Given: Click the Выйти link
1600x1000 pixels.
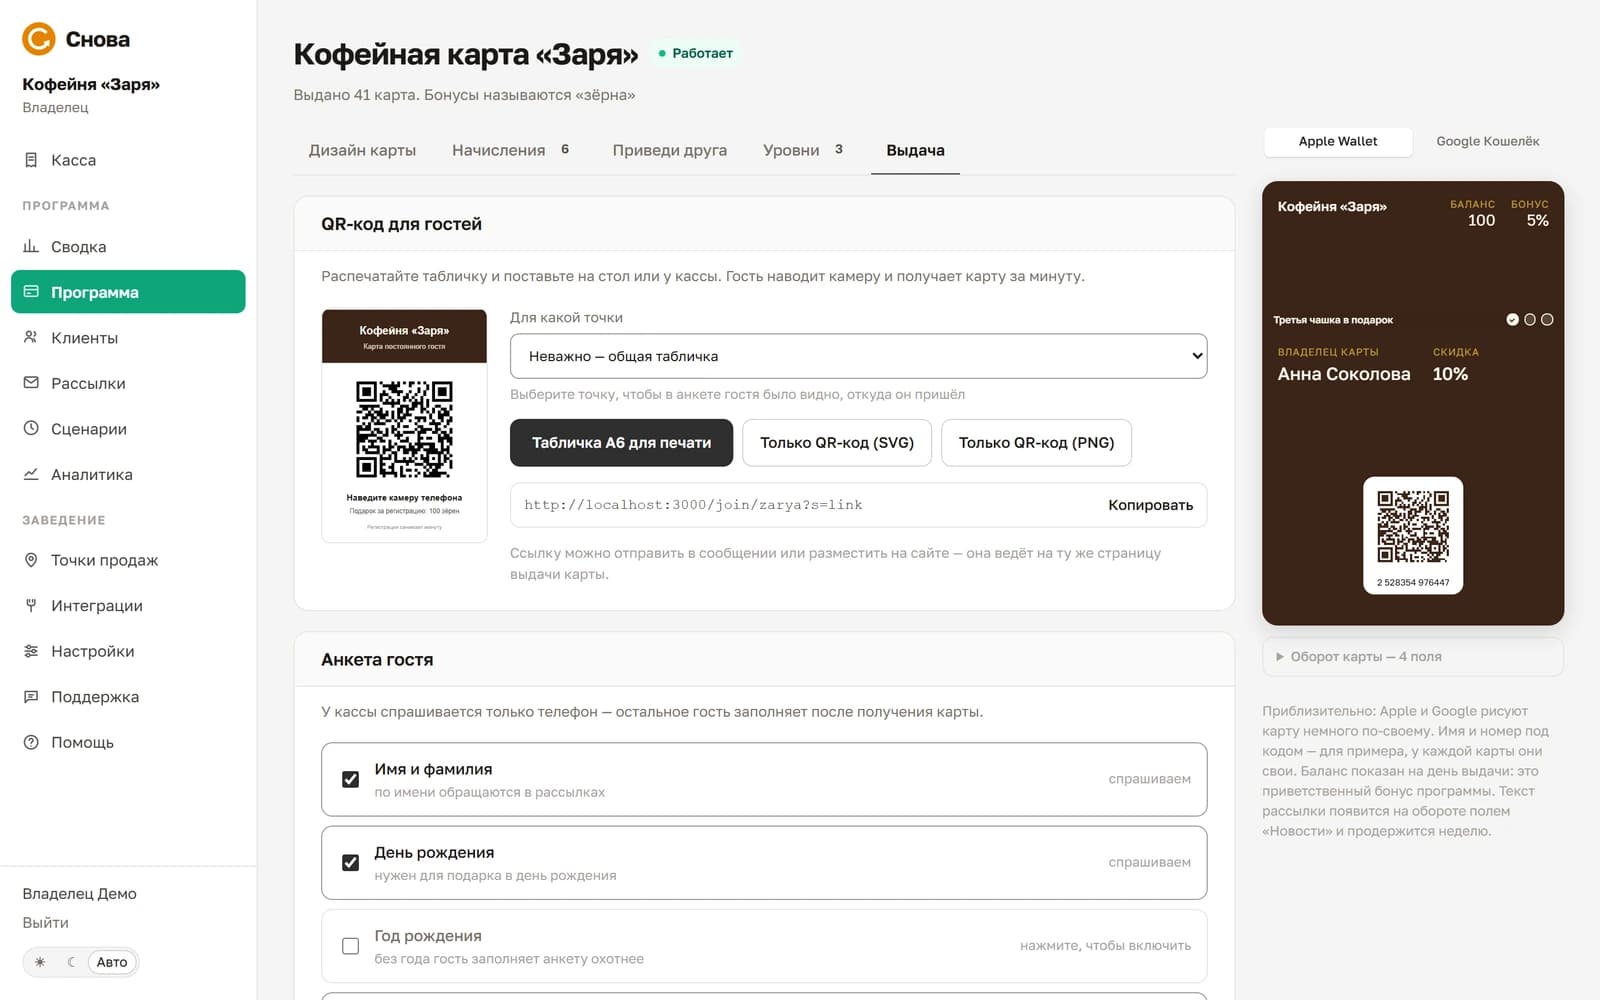Looking at the screenshot, I should pos(46,922).
